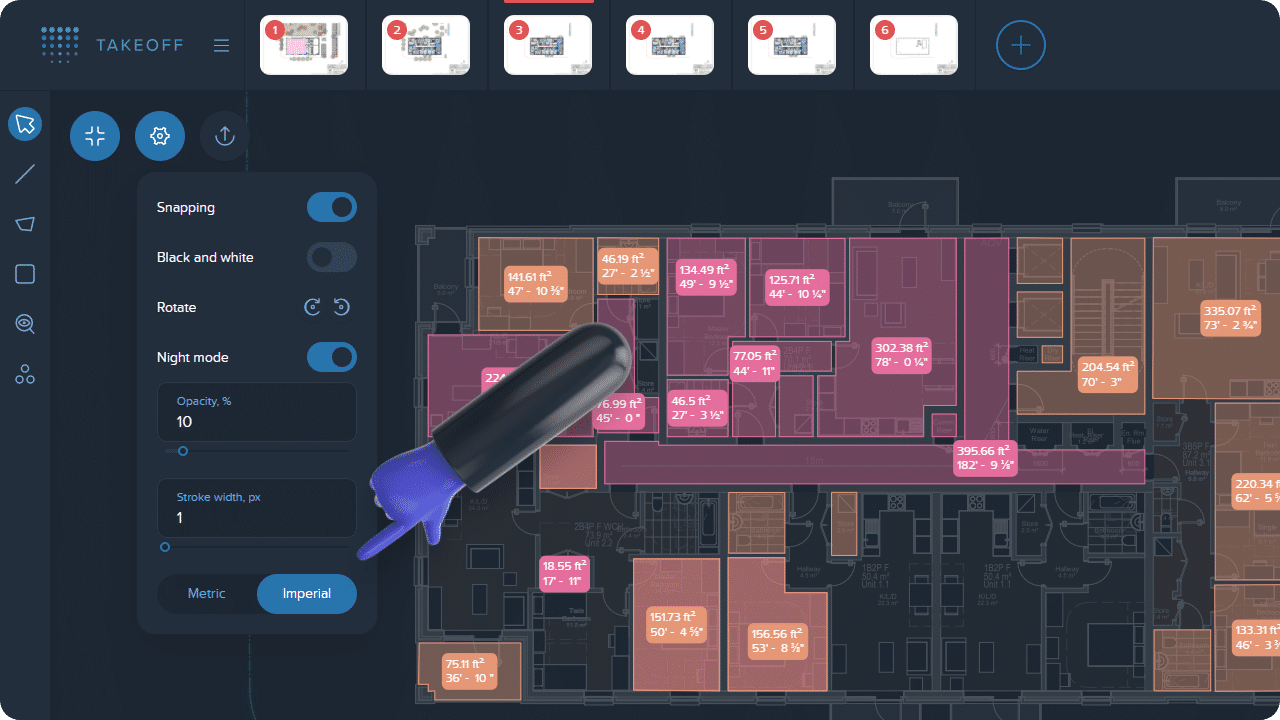Select the 220.34 ft² area label
This screenshot has height=720, width=1280.
(x=1256, y=491)
